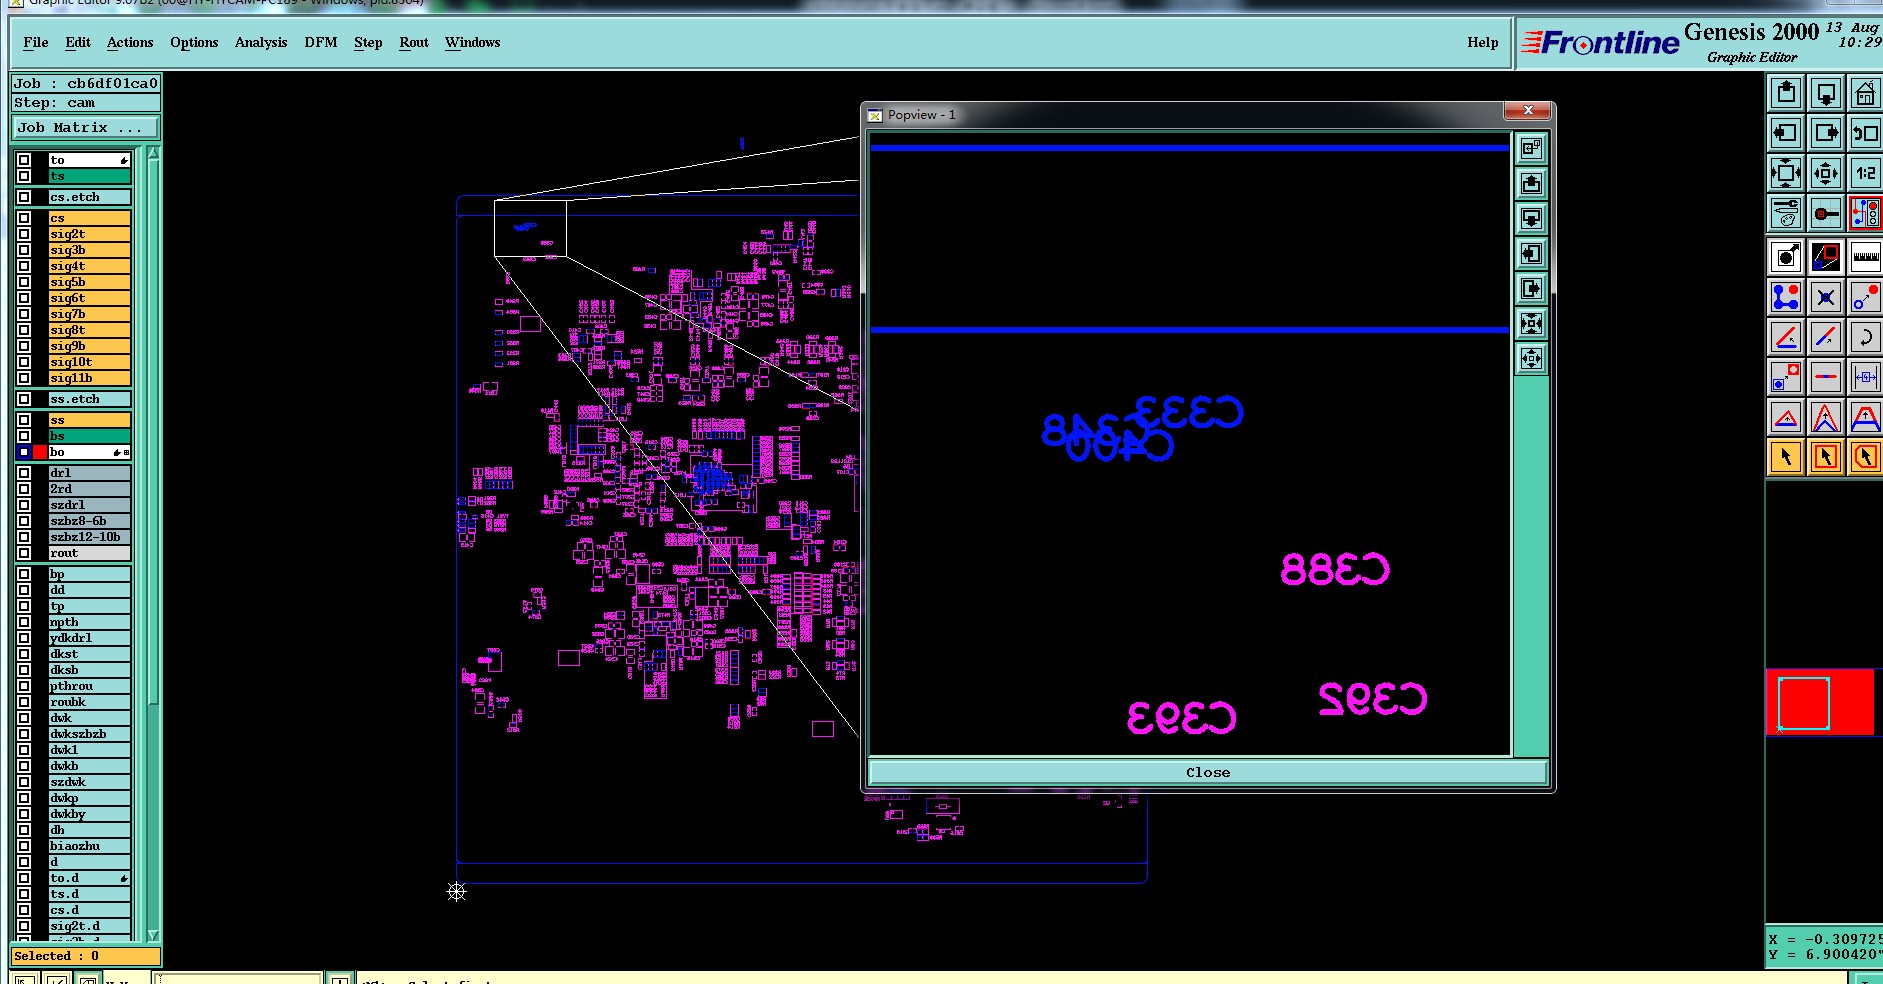Image resolution: width=1883 pixels, height=984 pixels.
Task: Toggle checkbox for layer 'sig6t'
Action: pyautogui.click(x=24, y=298)
